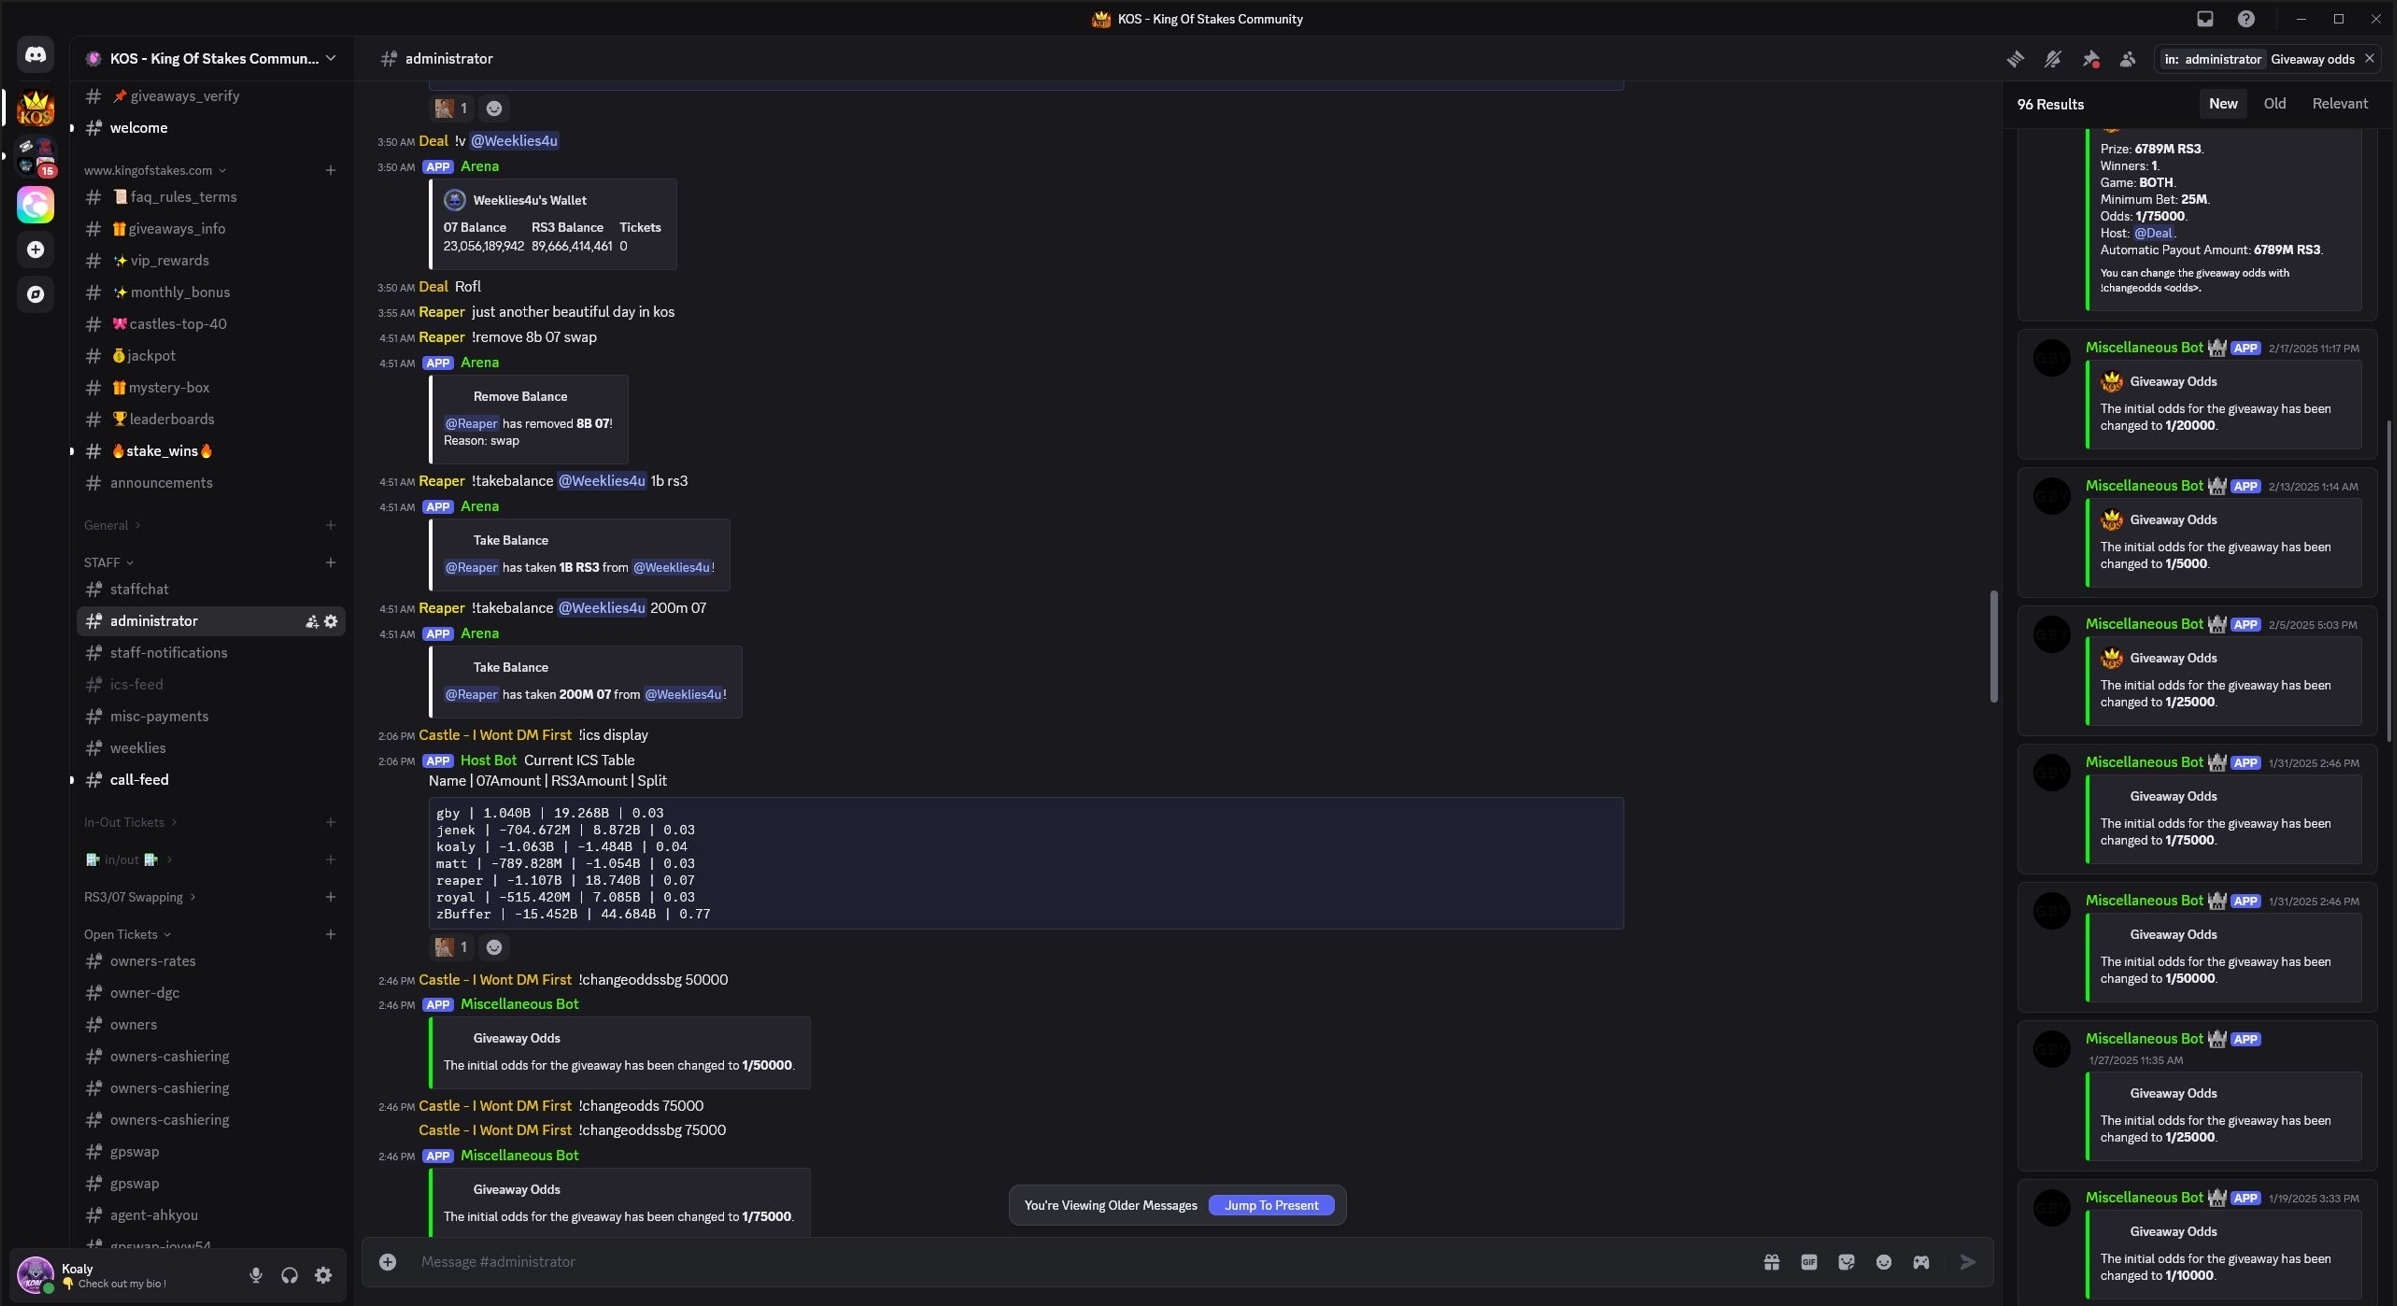2397x1306 pixels.
Task: Open Reaper's profile from swap message
Action: pos(442,338)
